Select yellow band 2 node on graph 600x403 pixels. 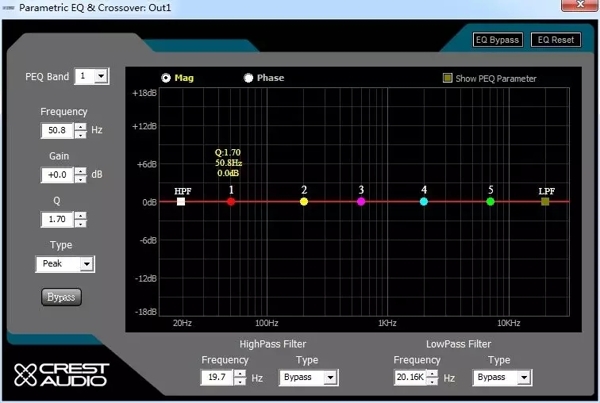304,202
